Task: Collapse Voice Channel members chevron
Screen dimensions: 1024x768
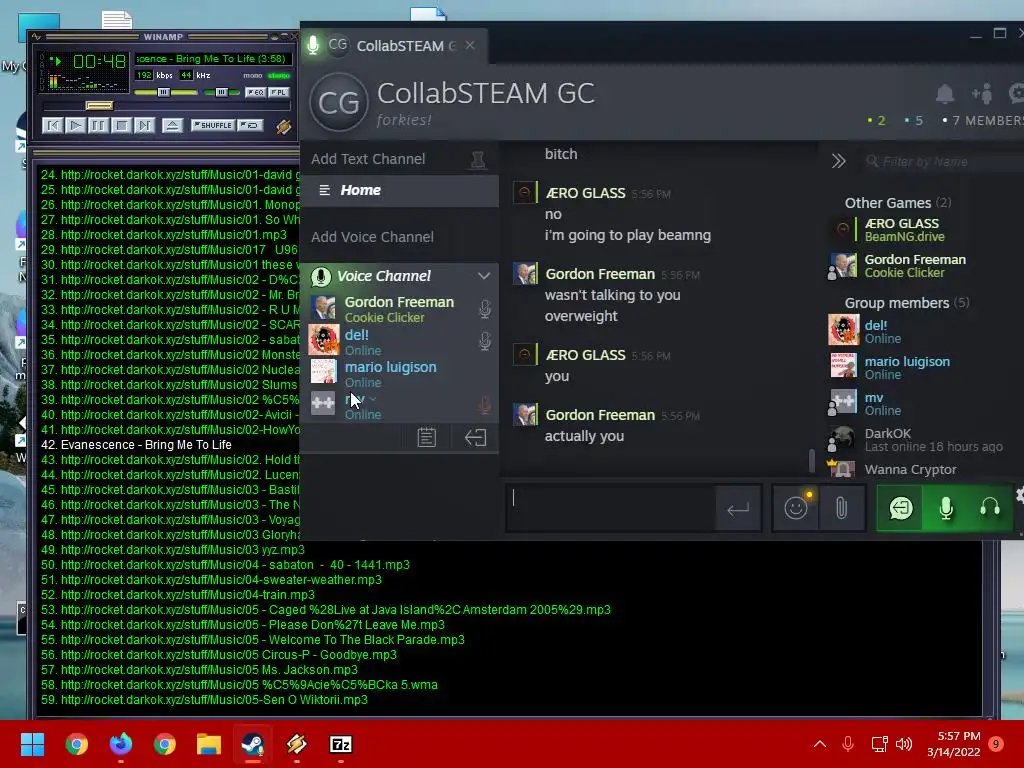Action: click(483, 276)
